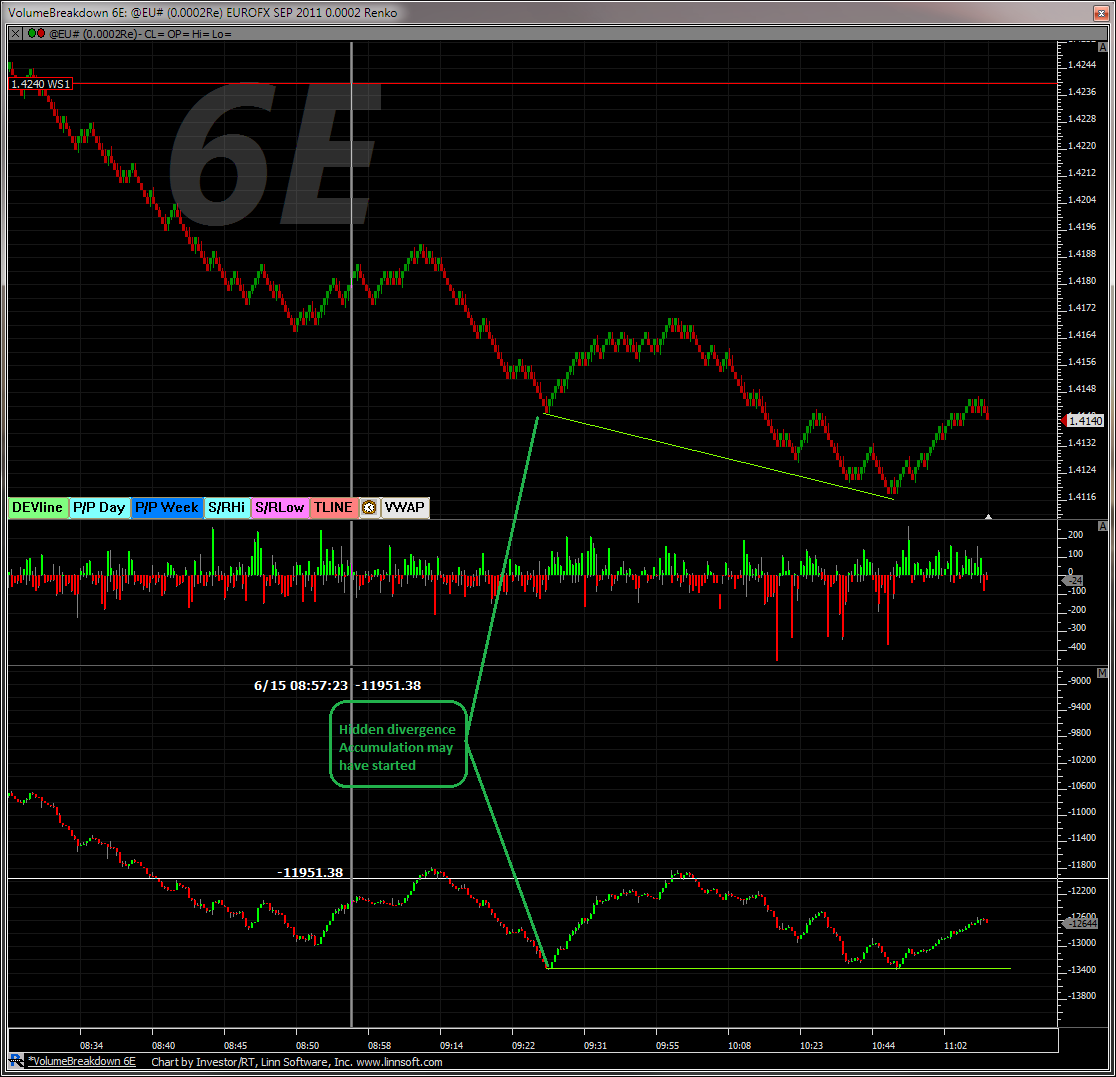This screenshot has width=1116, height=1077.
Task: Toggle the P/P Week button
Action: 167,508
